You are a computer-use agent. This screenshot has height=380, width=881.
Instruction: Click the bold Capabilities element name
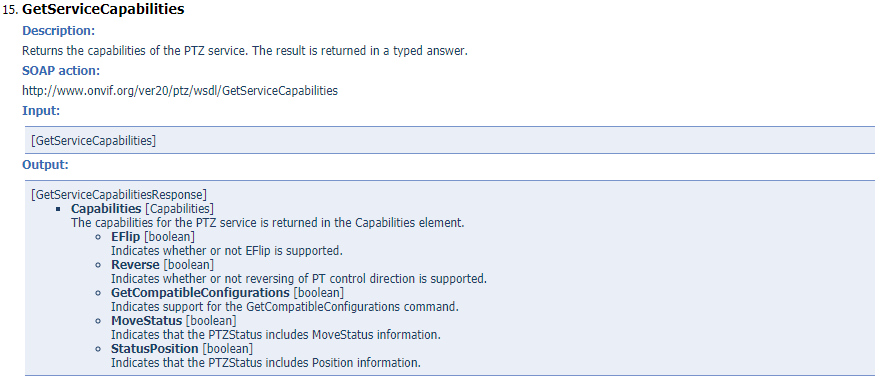click(106, 209)
